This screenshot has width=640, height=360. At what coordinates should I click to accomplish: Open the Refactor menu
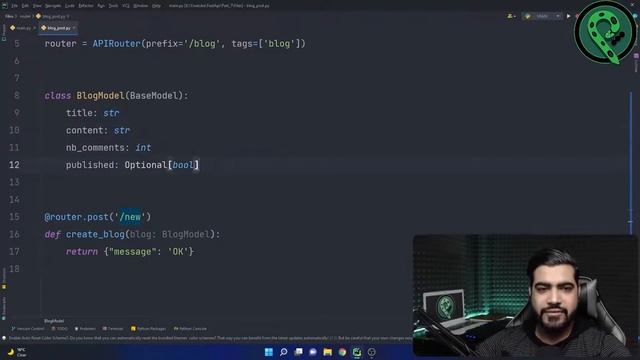tap(86, 6)
